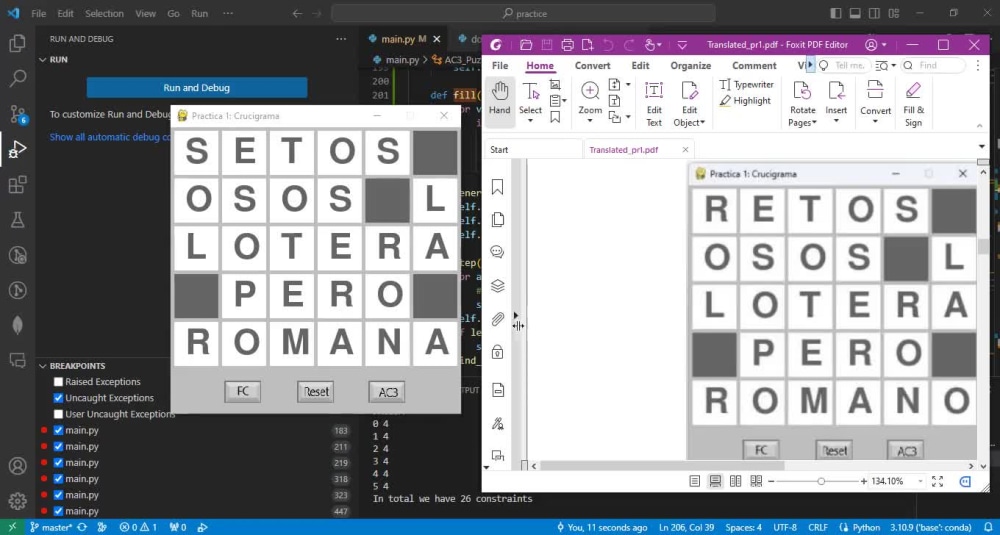Open the Bookmarks panel in Foxit sidebar
Image resolution: width=1000 pixels, height=535 pixels.
click(497, 186)
